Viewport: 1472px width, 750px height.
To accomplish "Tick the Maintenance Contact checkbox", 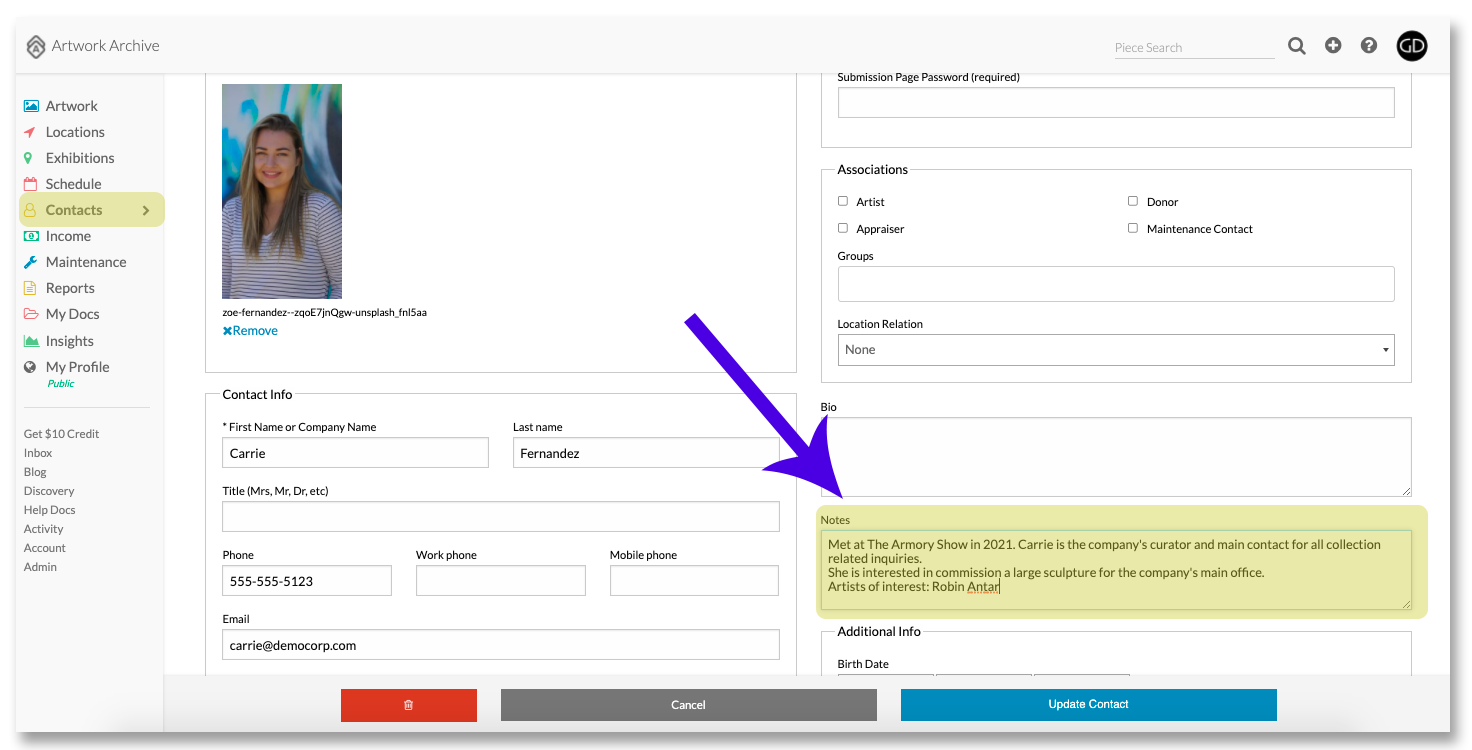I will tap(1133, 228).
